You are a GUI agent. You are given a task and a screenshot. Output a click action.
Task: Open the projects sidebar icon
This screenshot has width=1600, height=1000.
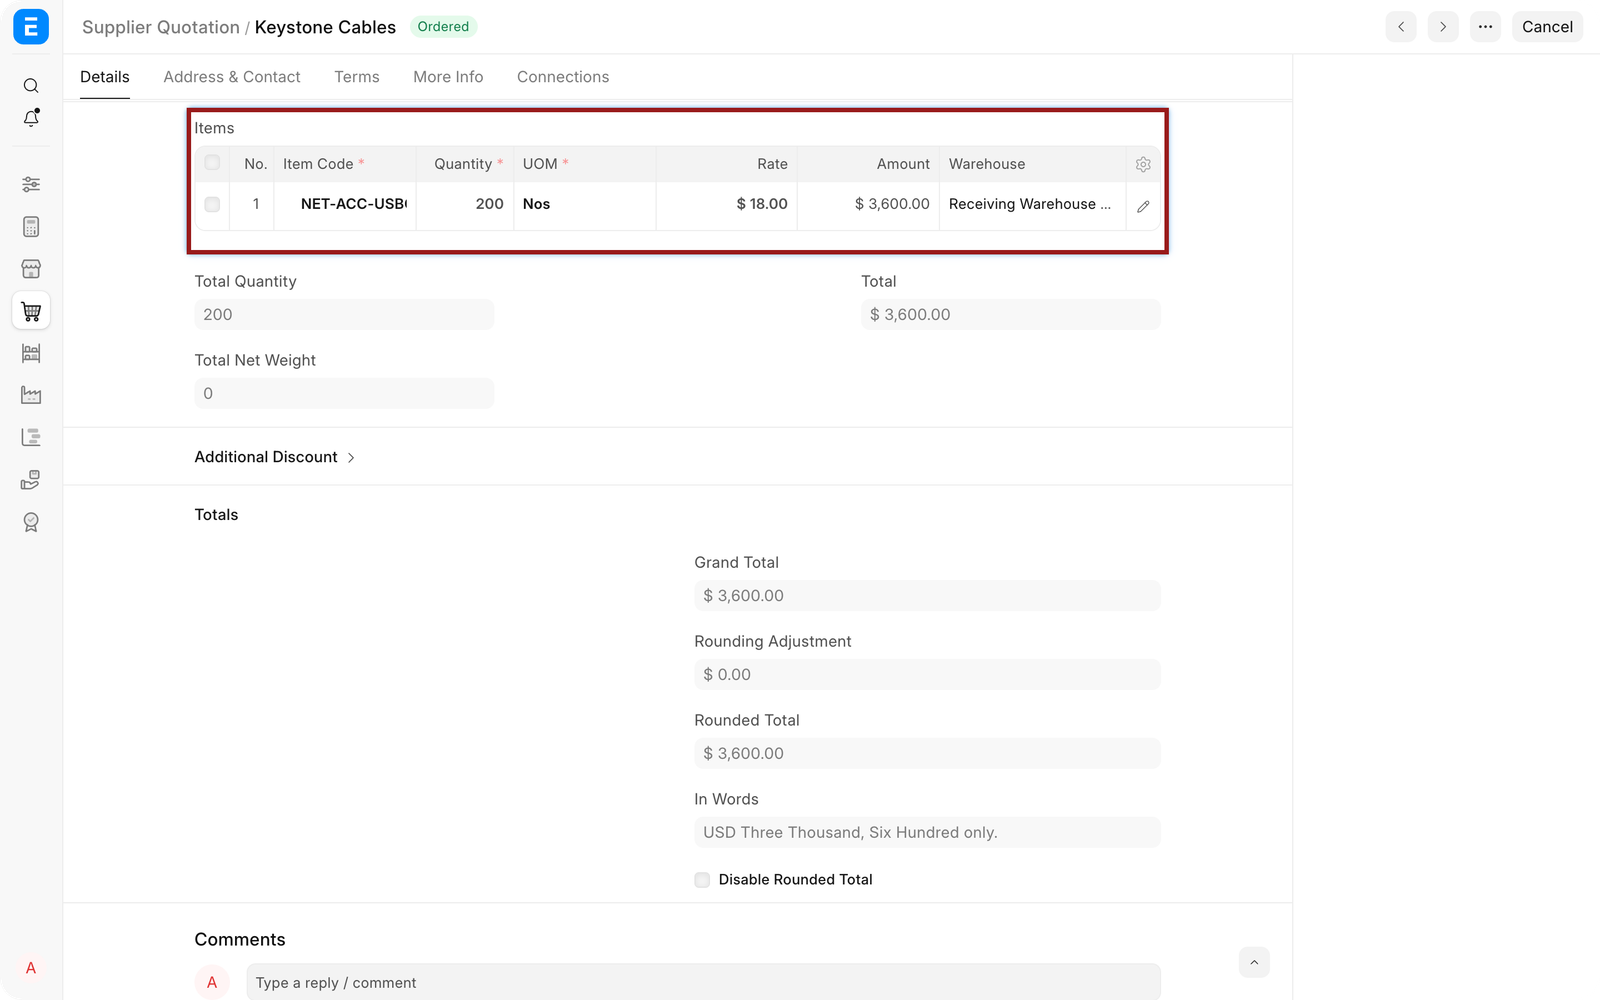tap(31, 437)
